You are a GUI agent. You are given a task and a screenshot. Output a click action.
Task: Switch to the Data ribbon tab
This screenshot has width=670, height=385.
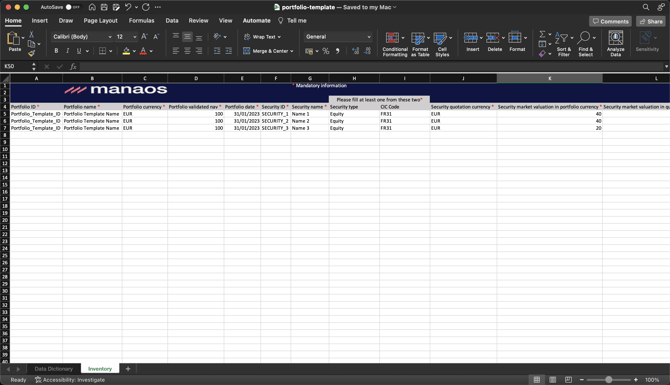point(172,21)
